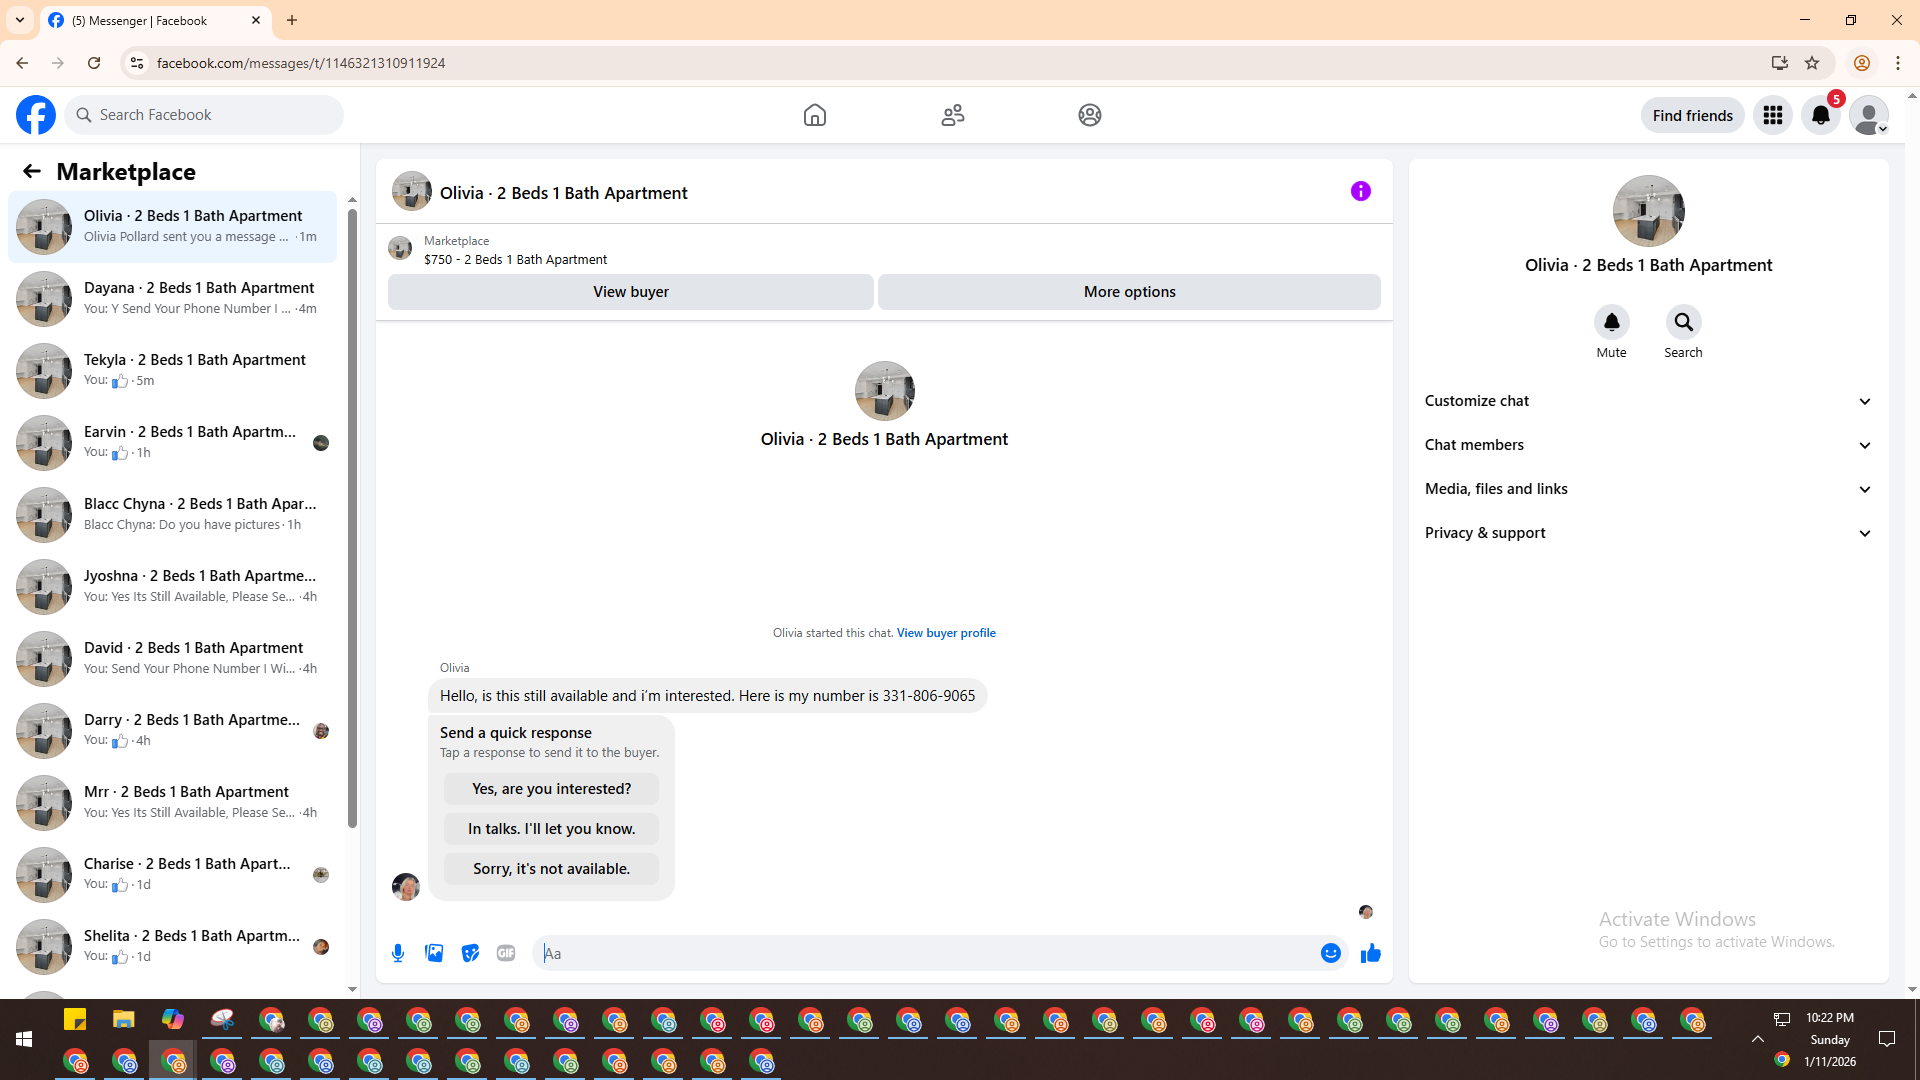Open File Explorer in taskbar
1920x1080 pixels.
(x=124, y=1019)
